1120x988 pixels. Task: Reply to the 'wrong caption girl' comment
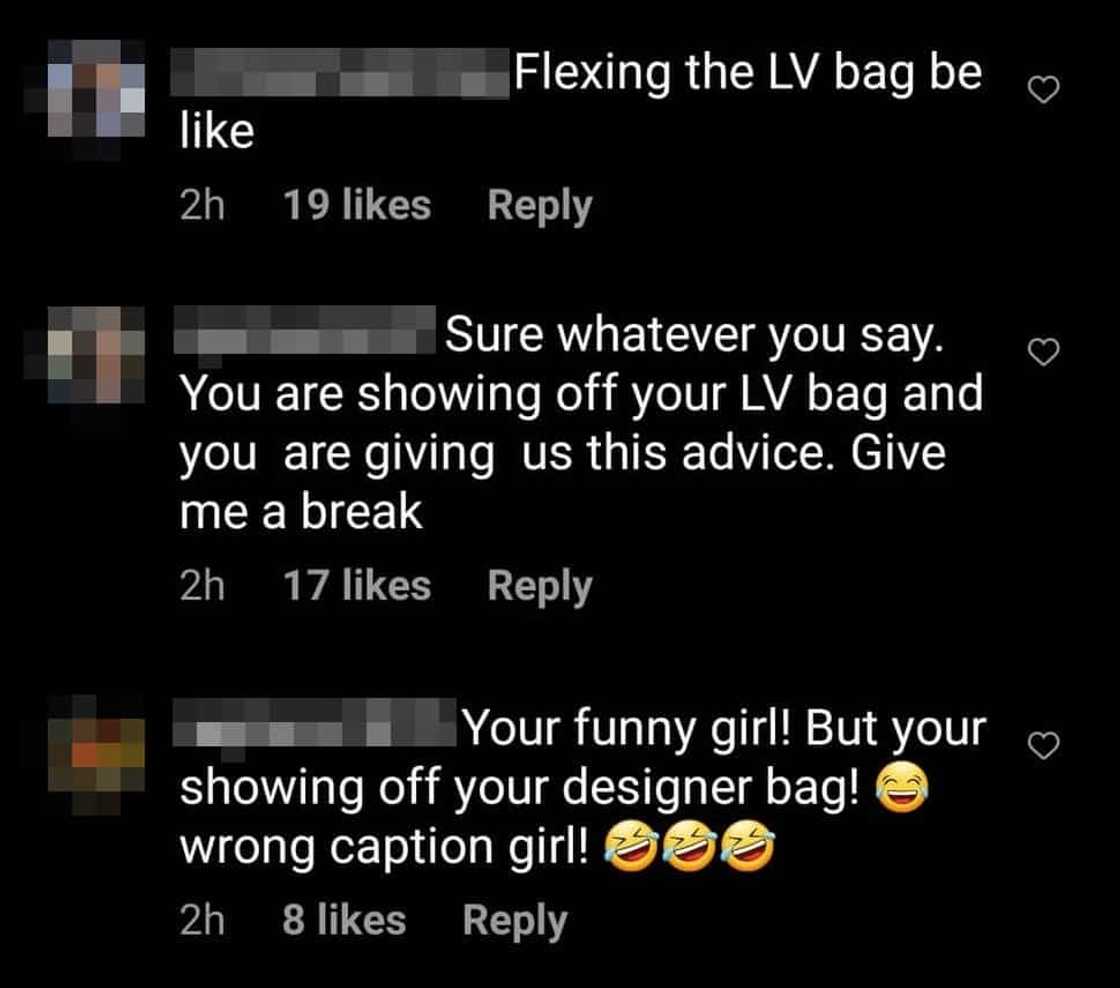(x=515, y=920)
